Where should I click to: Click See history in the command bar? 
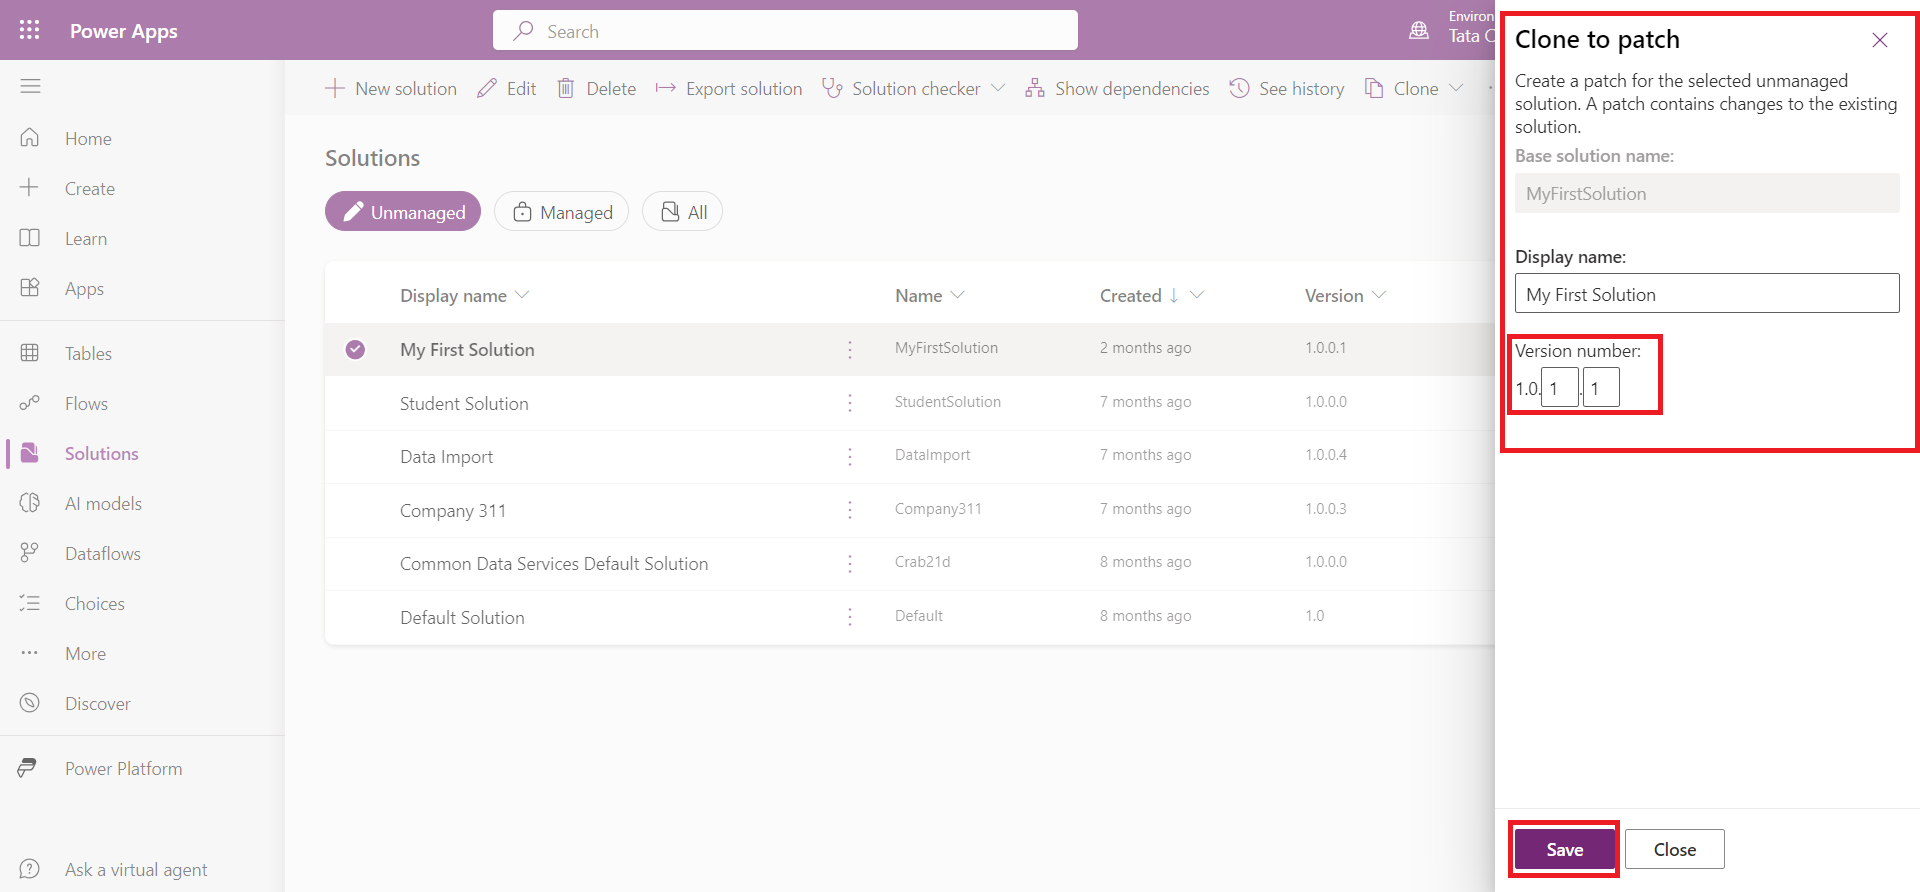tap(1287, 89)
